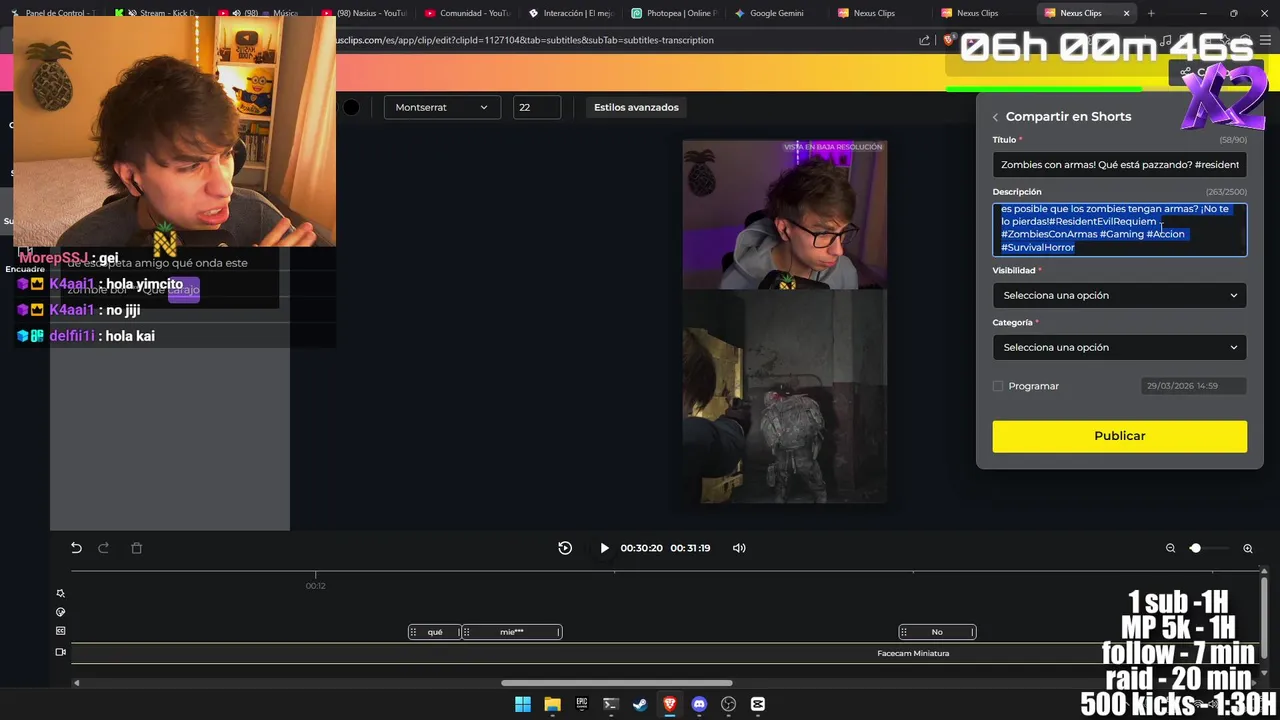Select the palette track icon
This screenshot has height=720, width=1280.
(x=61, y=612)
